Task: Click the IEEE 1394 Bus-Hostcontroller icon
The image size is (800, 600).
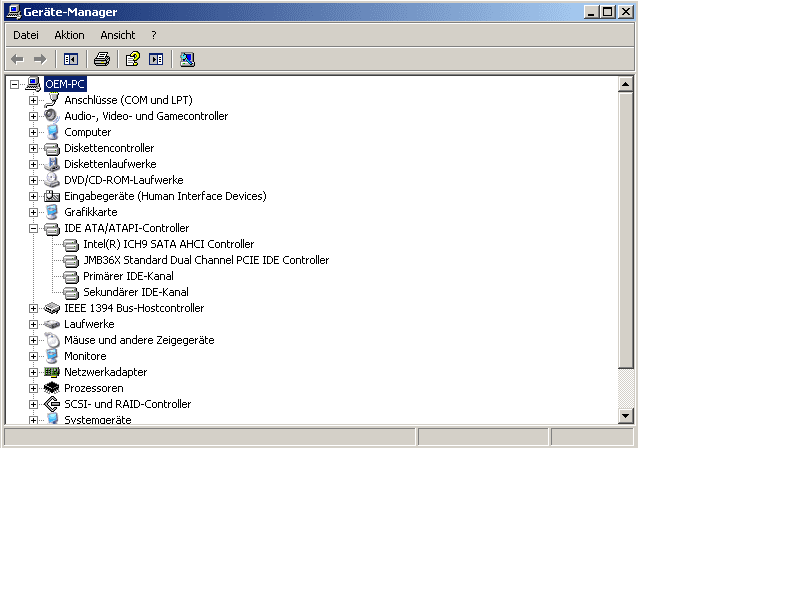Action: [x=52, y=308]
